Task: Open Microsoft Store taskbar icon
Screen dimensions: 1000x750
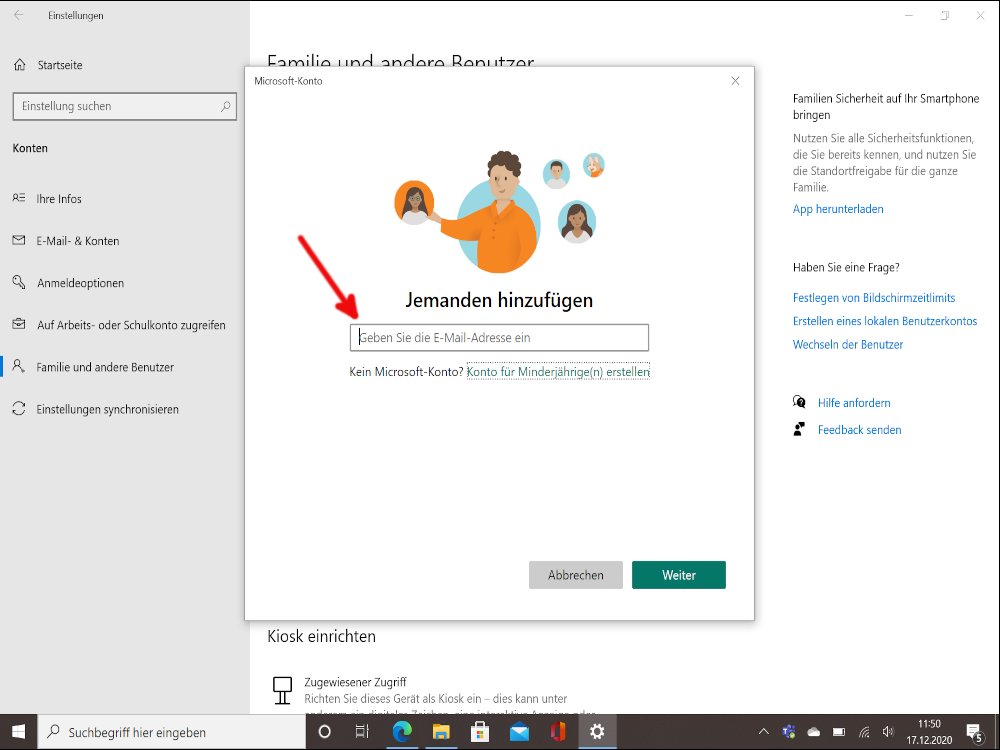Action: pos(479,732)
